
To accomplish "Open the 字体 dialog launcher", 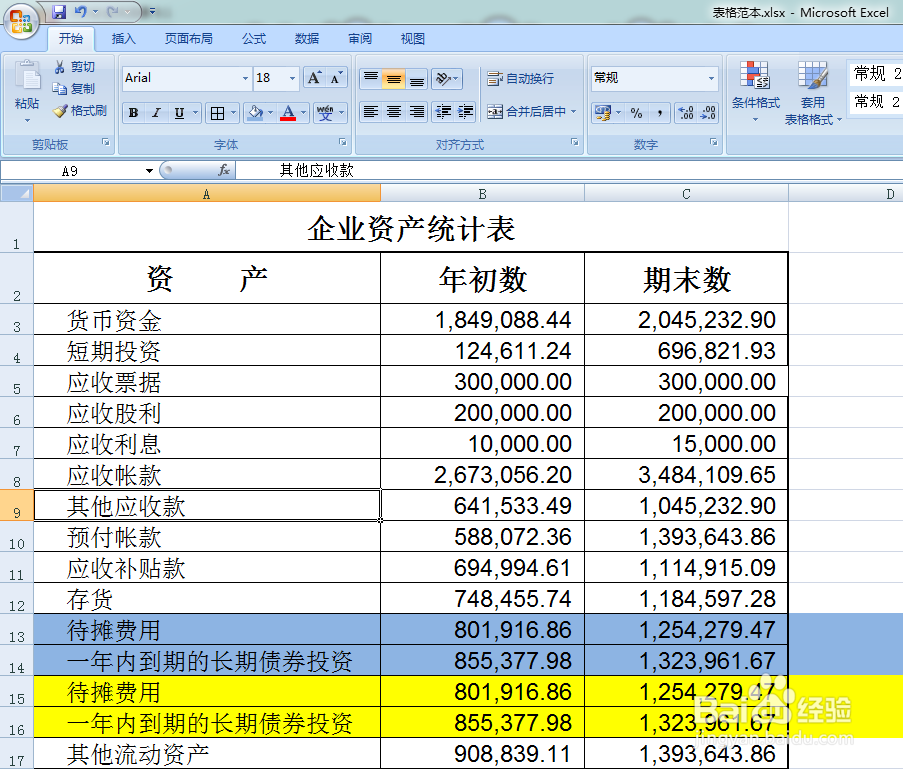I will pyautogui.click(x=343, y=142).
